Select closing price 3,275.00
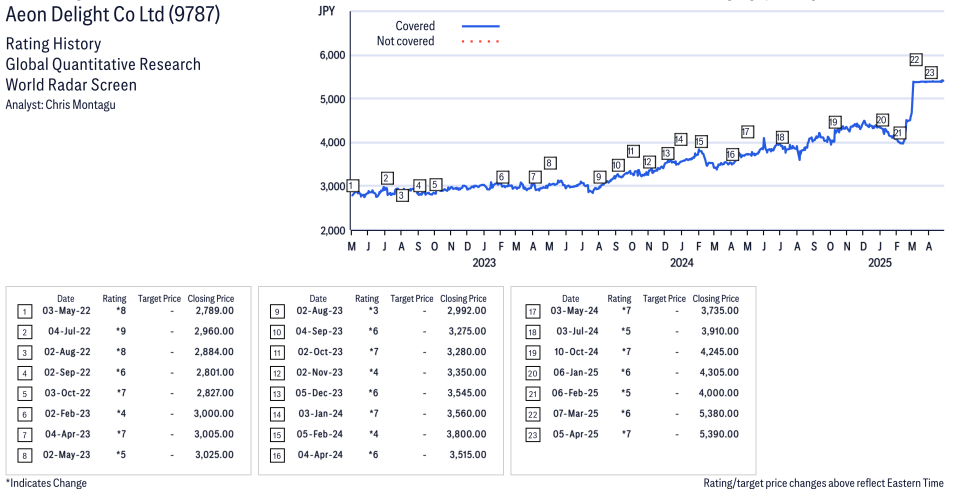The image size is (955, 489). tap(468, 331)
